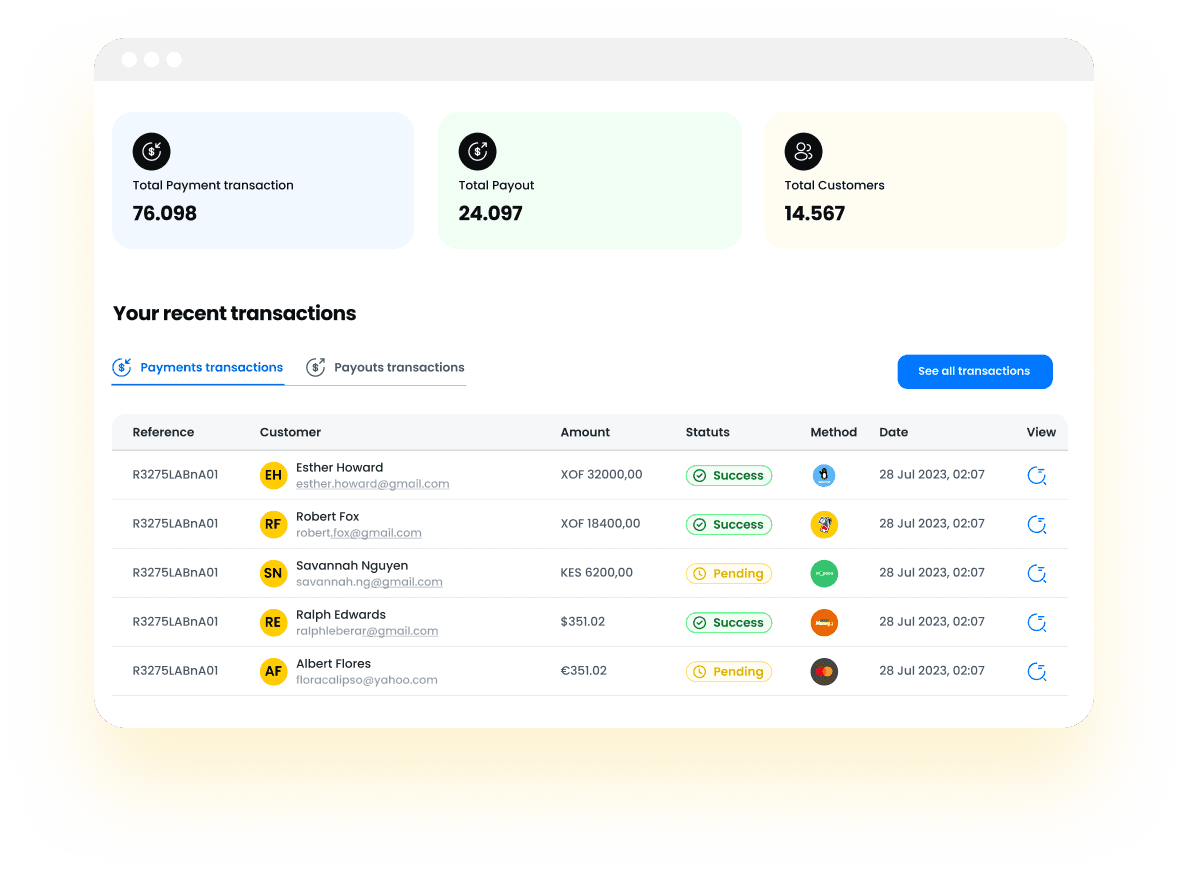Viewport: 1187px width, 877px height.
Task: Click the Total Payout icon
Action: 477,152
